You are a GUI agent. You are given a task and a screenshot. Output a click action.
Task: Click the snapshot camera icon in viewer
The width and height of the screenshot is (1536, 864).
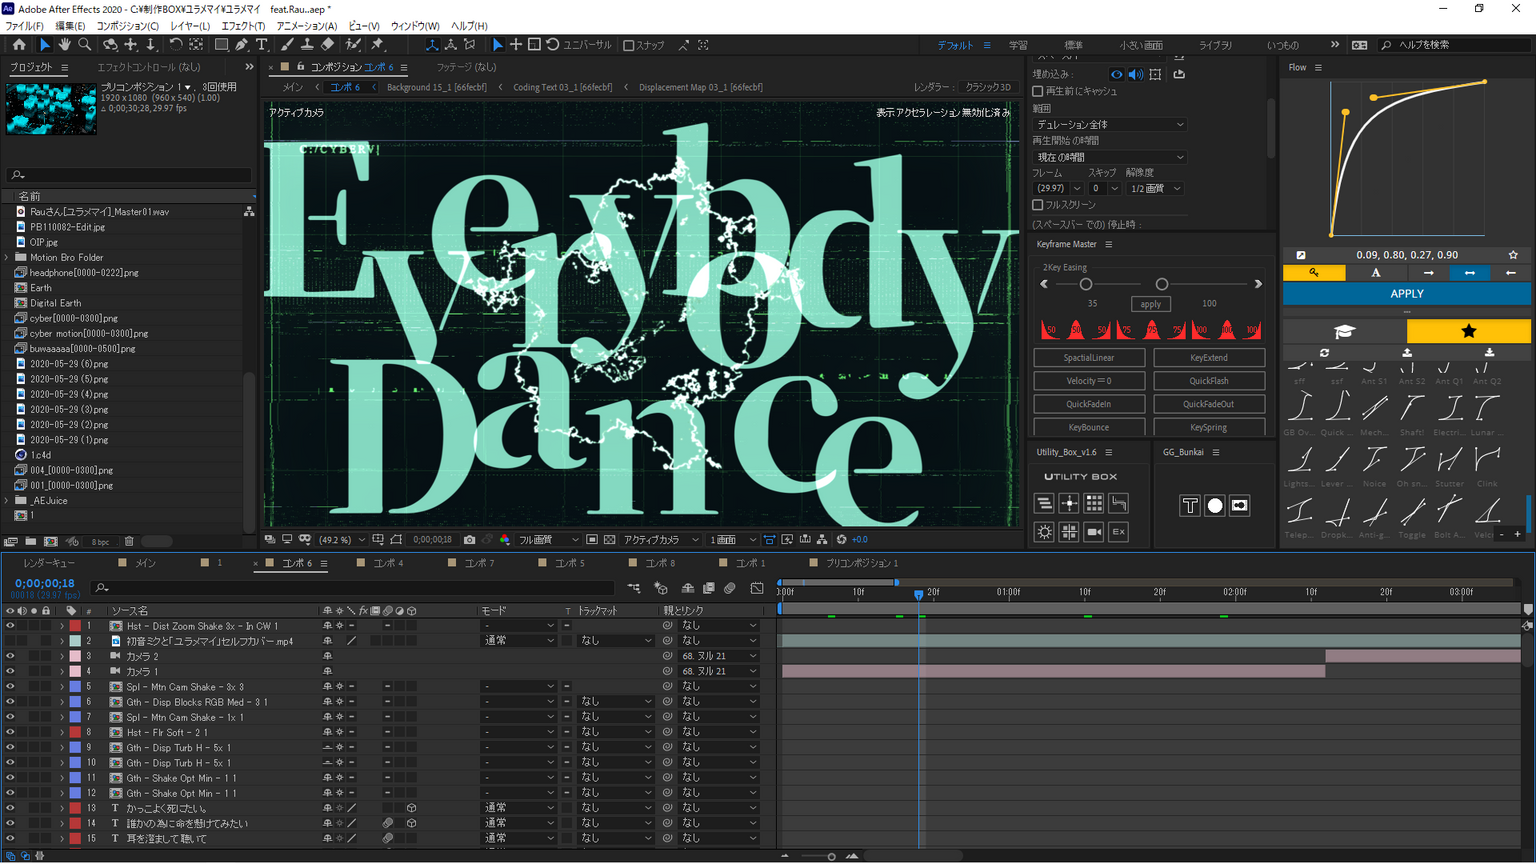[469, 540]
